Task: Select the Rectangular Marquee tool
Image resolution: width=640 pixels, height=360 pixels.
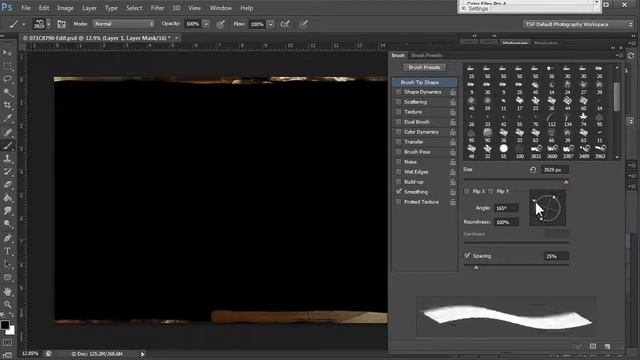Action: [x=7, y=66]
